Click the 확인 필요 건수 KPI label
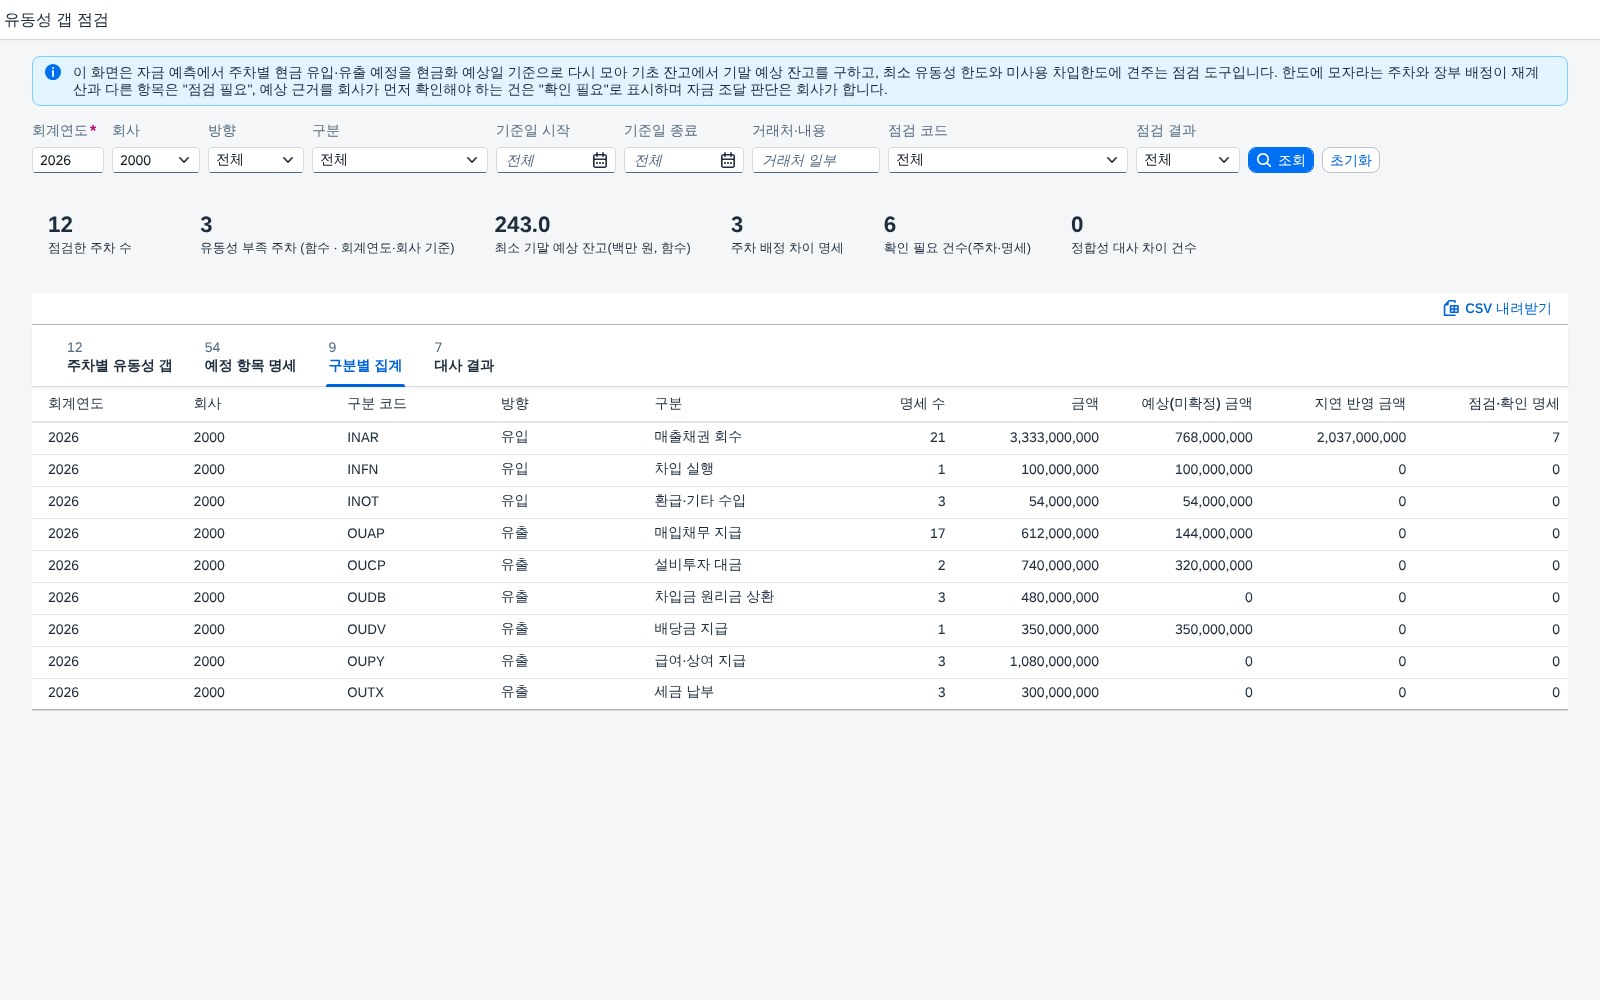The image size is (1600, 1000). click(957, 248)
